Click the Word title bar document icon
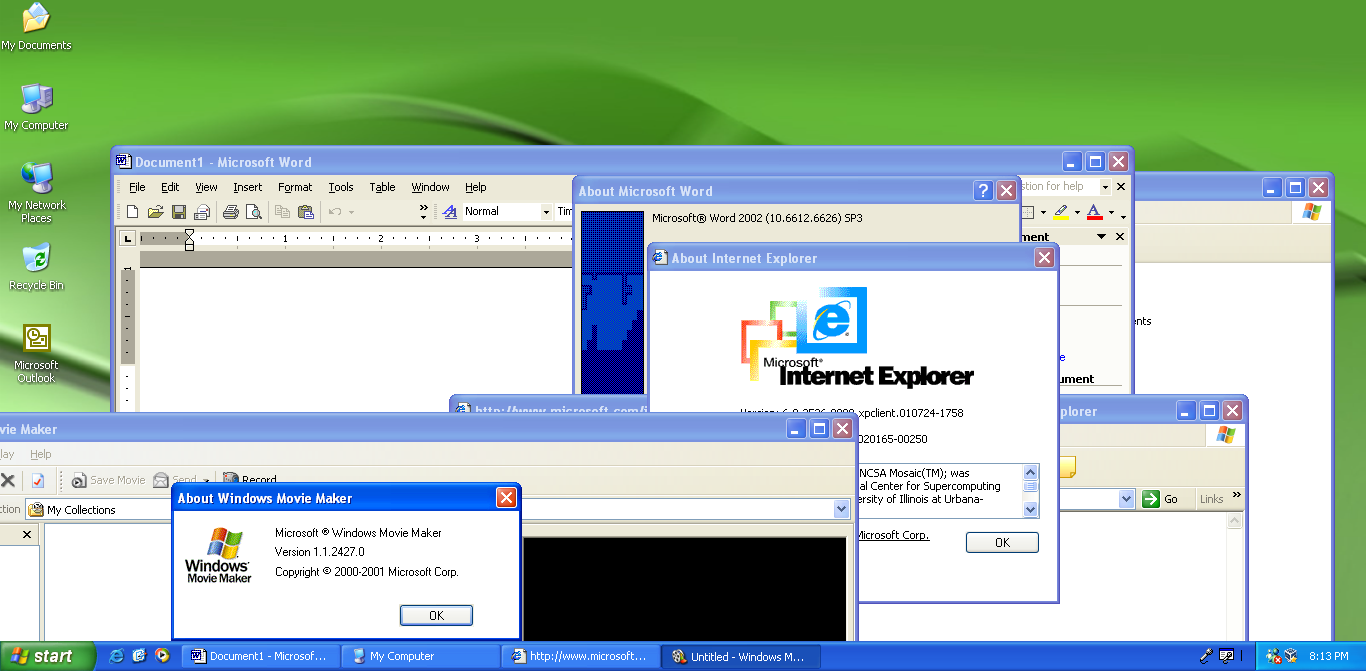 124,161
